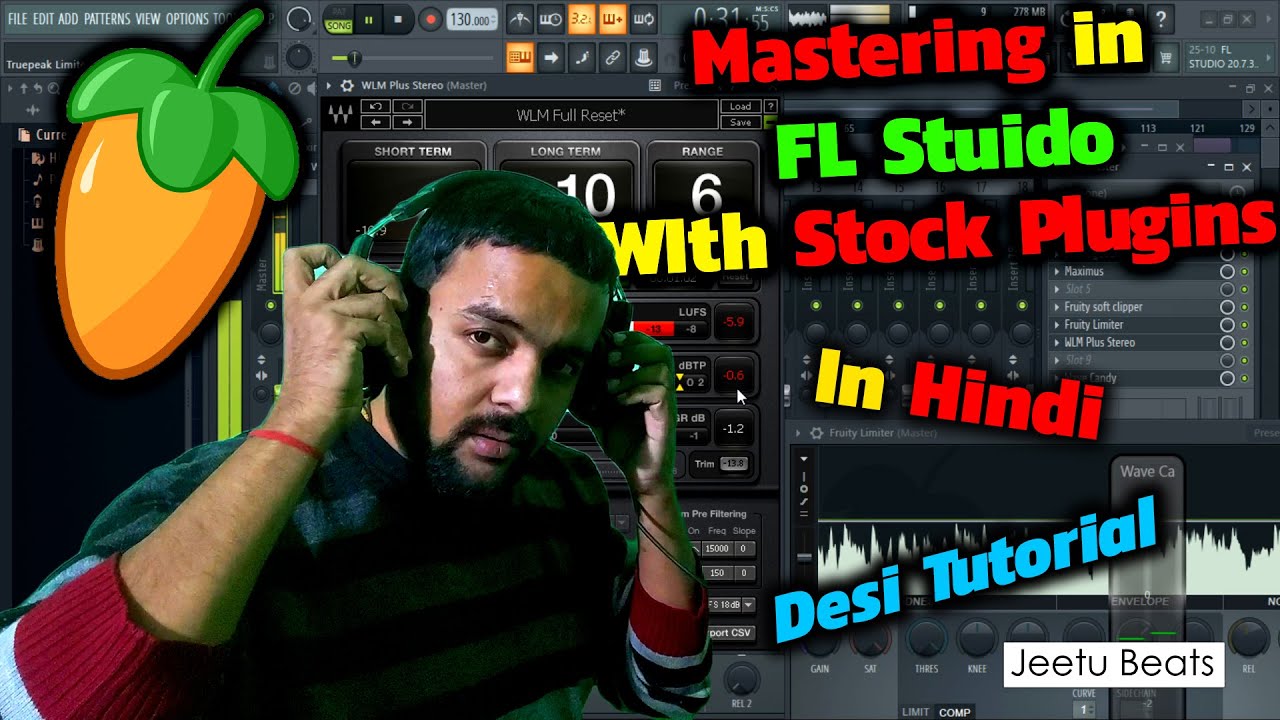Toggle Slot 9 enable LED
The image size is (1280, 720).
coord(1245,360)
